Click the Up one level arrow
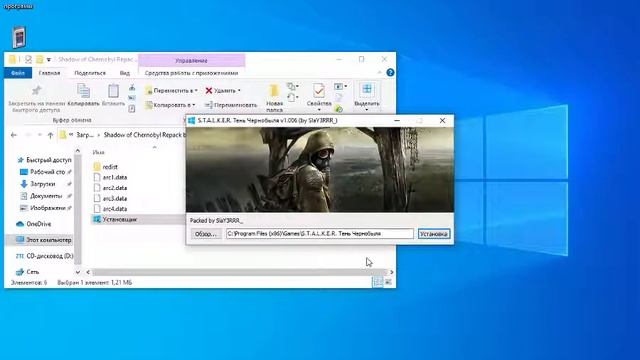This screenshot has height=360, width=640. (x=50, y=135)
